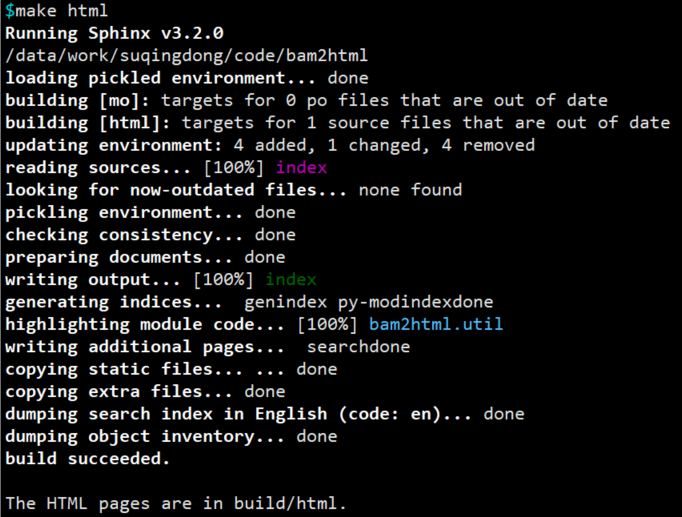Click 'The HTML pages are in build/html.' line
Image resolution: width=682 pixels, height=517 pixels.
pos(176,504)
